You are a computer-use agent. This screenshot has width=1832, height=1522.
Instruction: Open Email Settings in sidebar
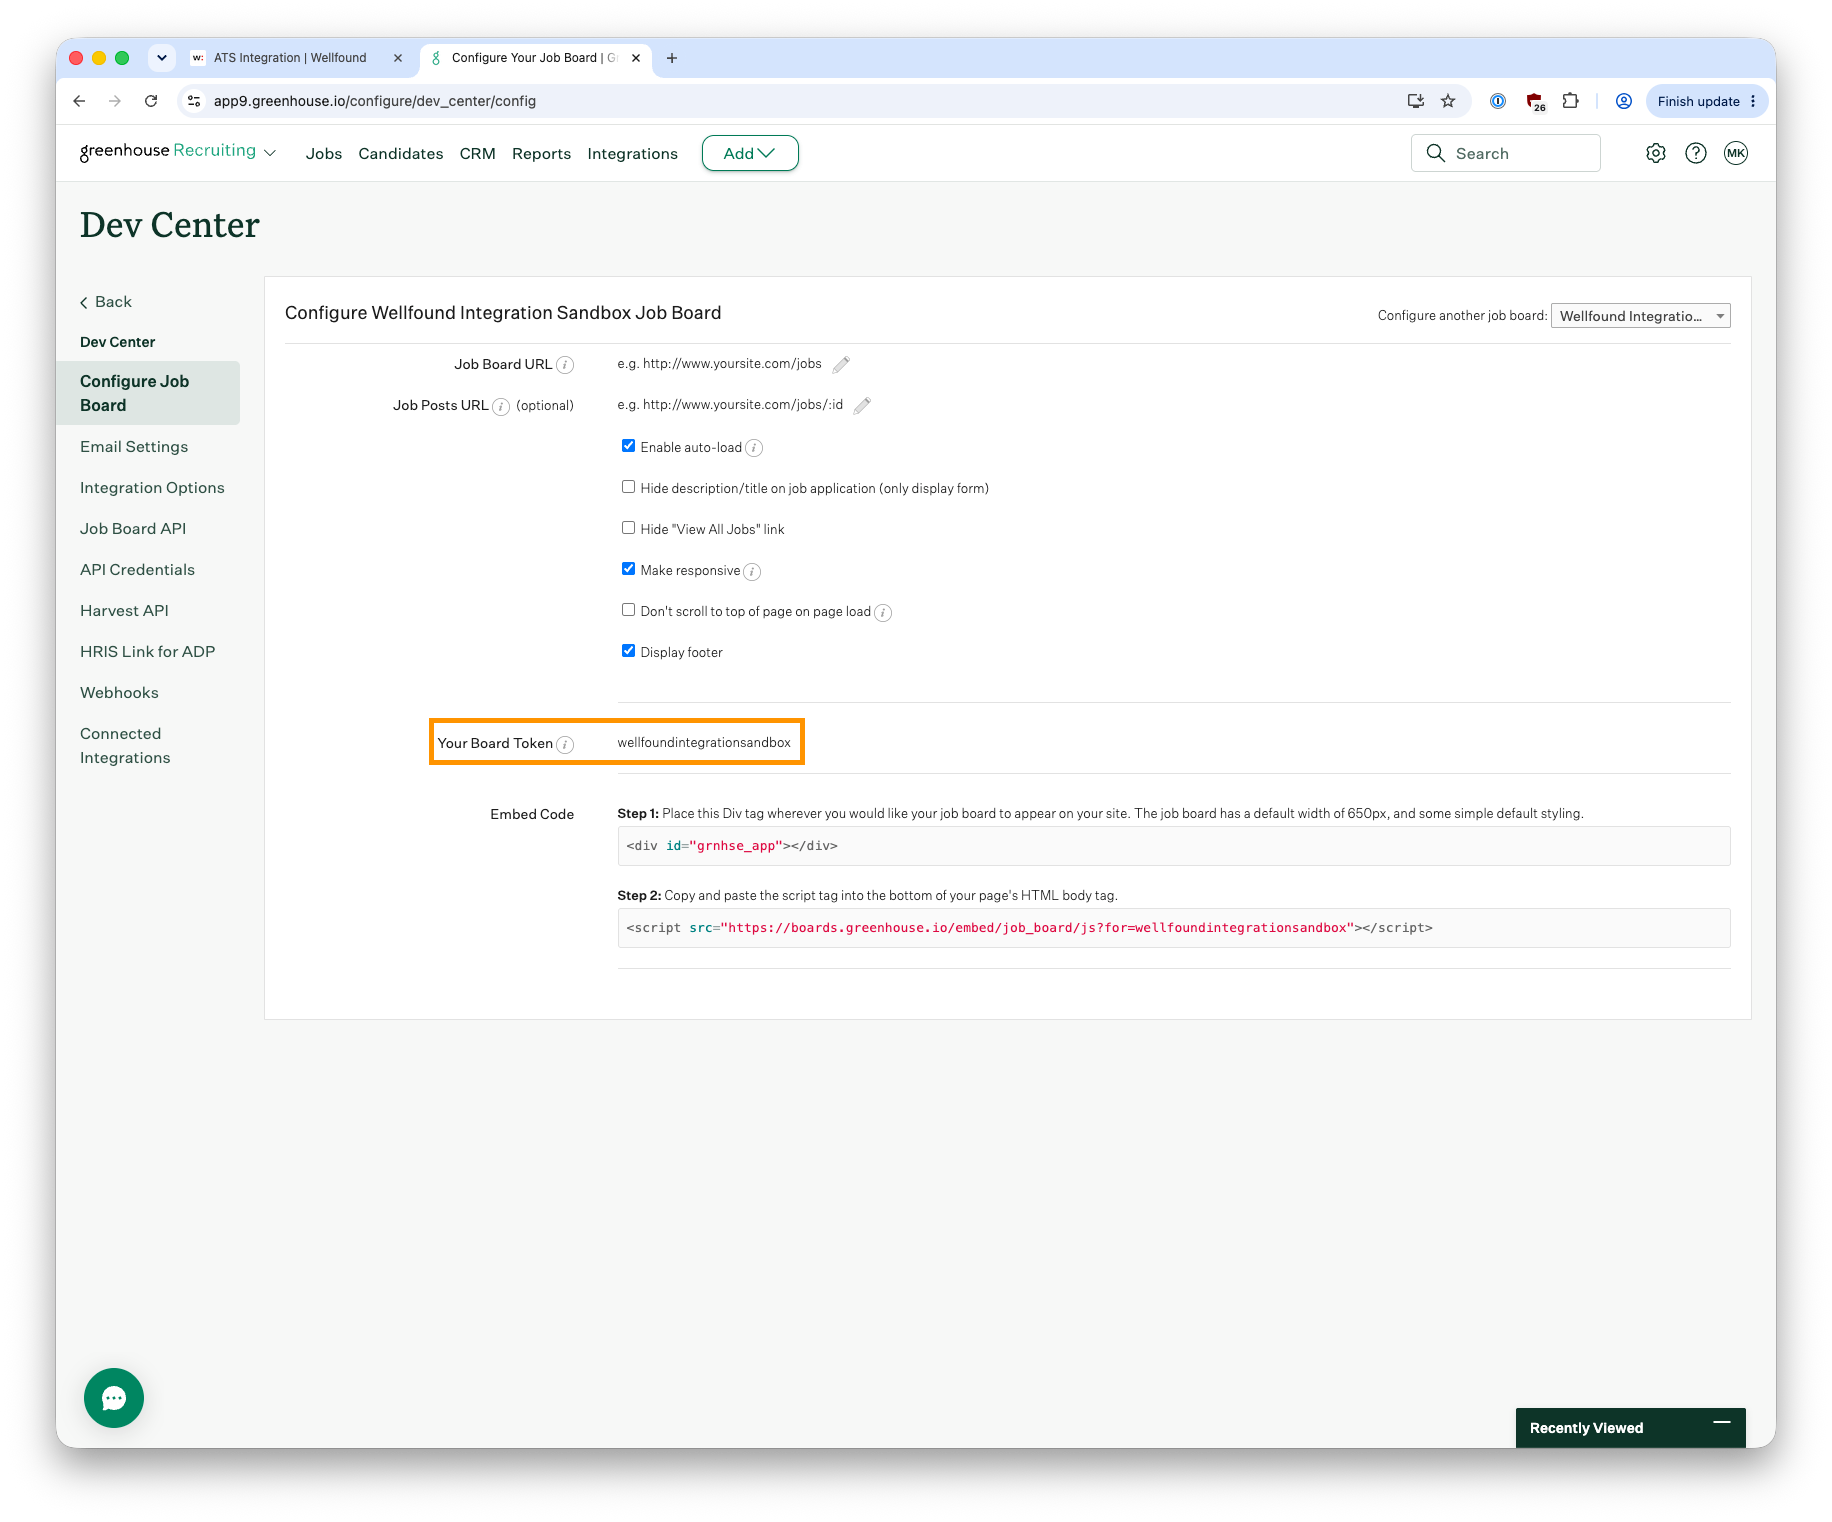click(x=134, y=447)
